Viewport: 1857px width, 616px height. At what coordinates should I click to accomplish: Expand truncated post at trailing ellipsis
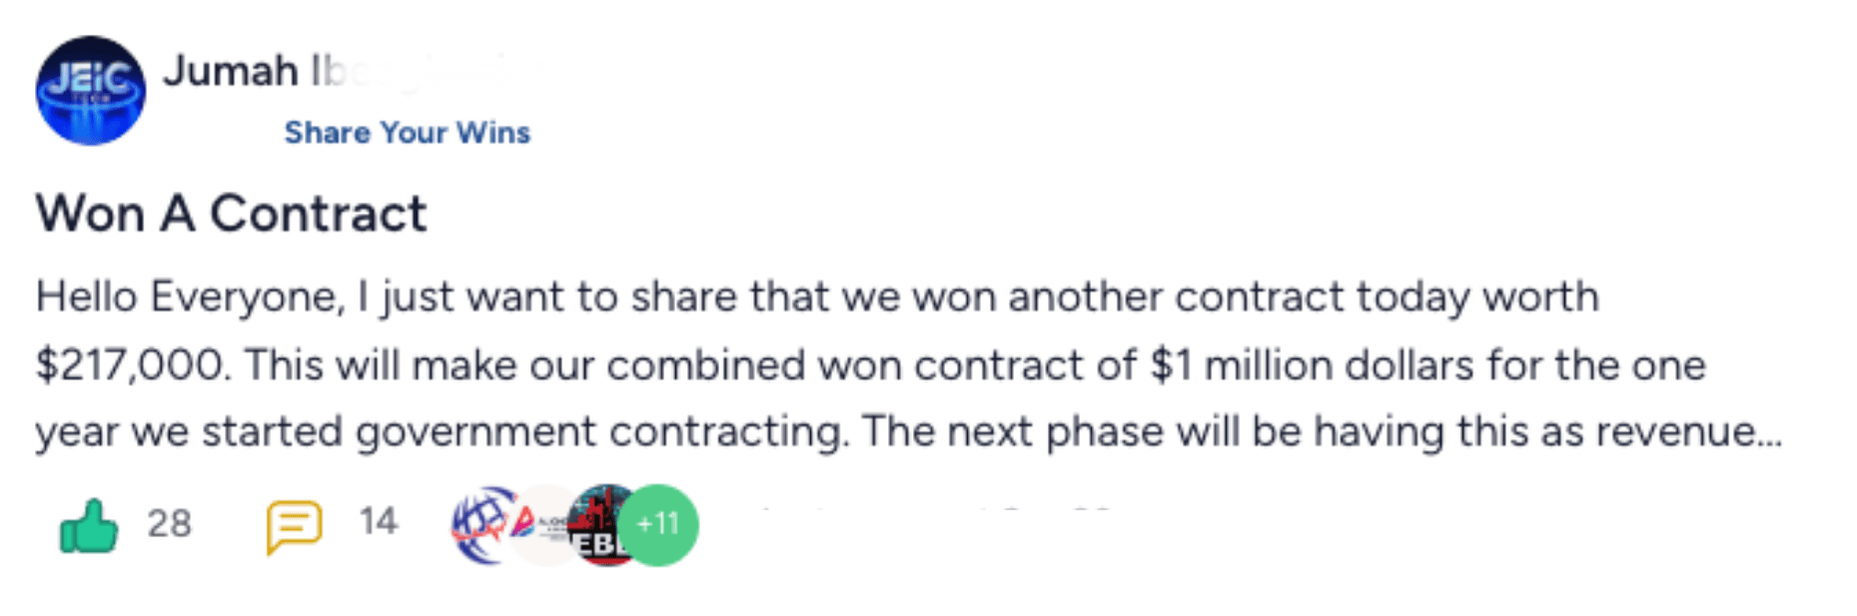click(1770, 434)
